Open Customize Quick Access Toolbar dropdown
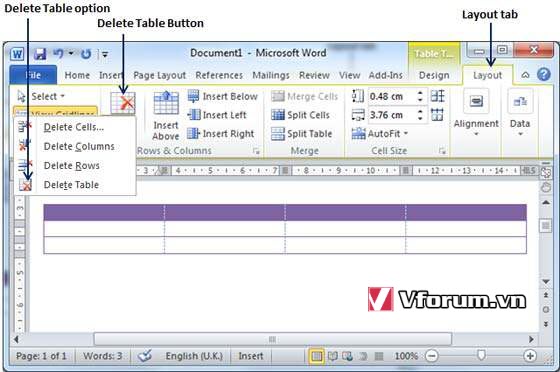 tap(105, 54)
